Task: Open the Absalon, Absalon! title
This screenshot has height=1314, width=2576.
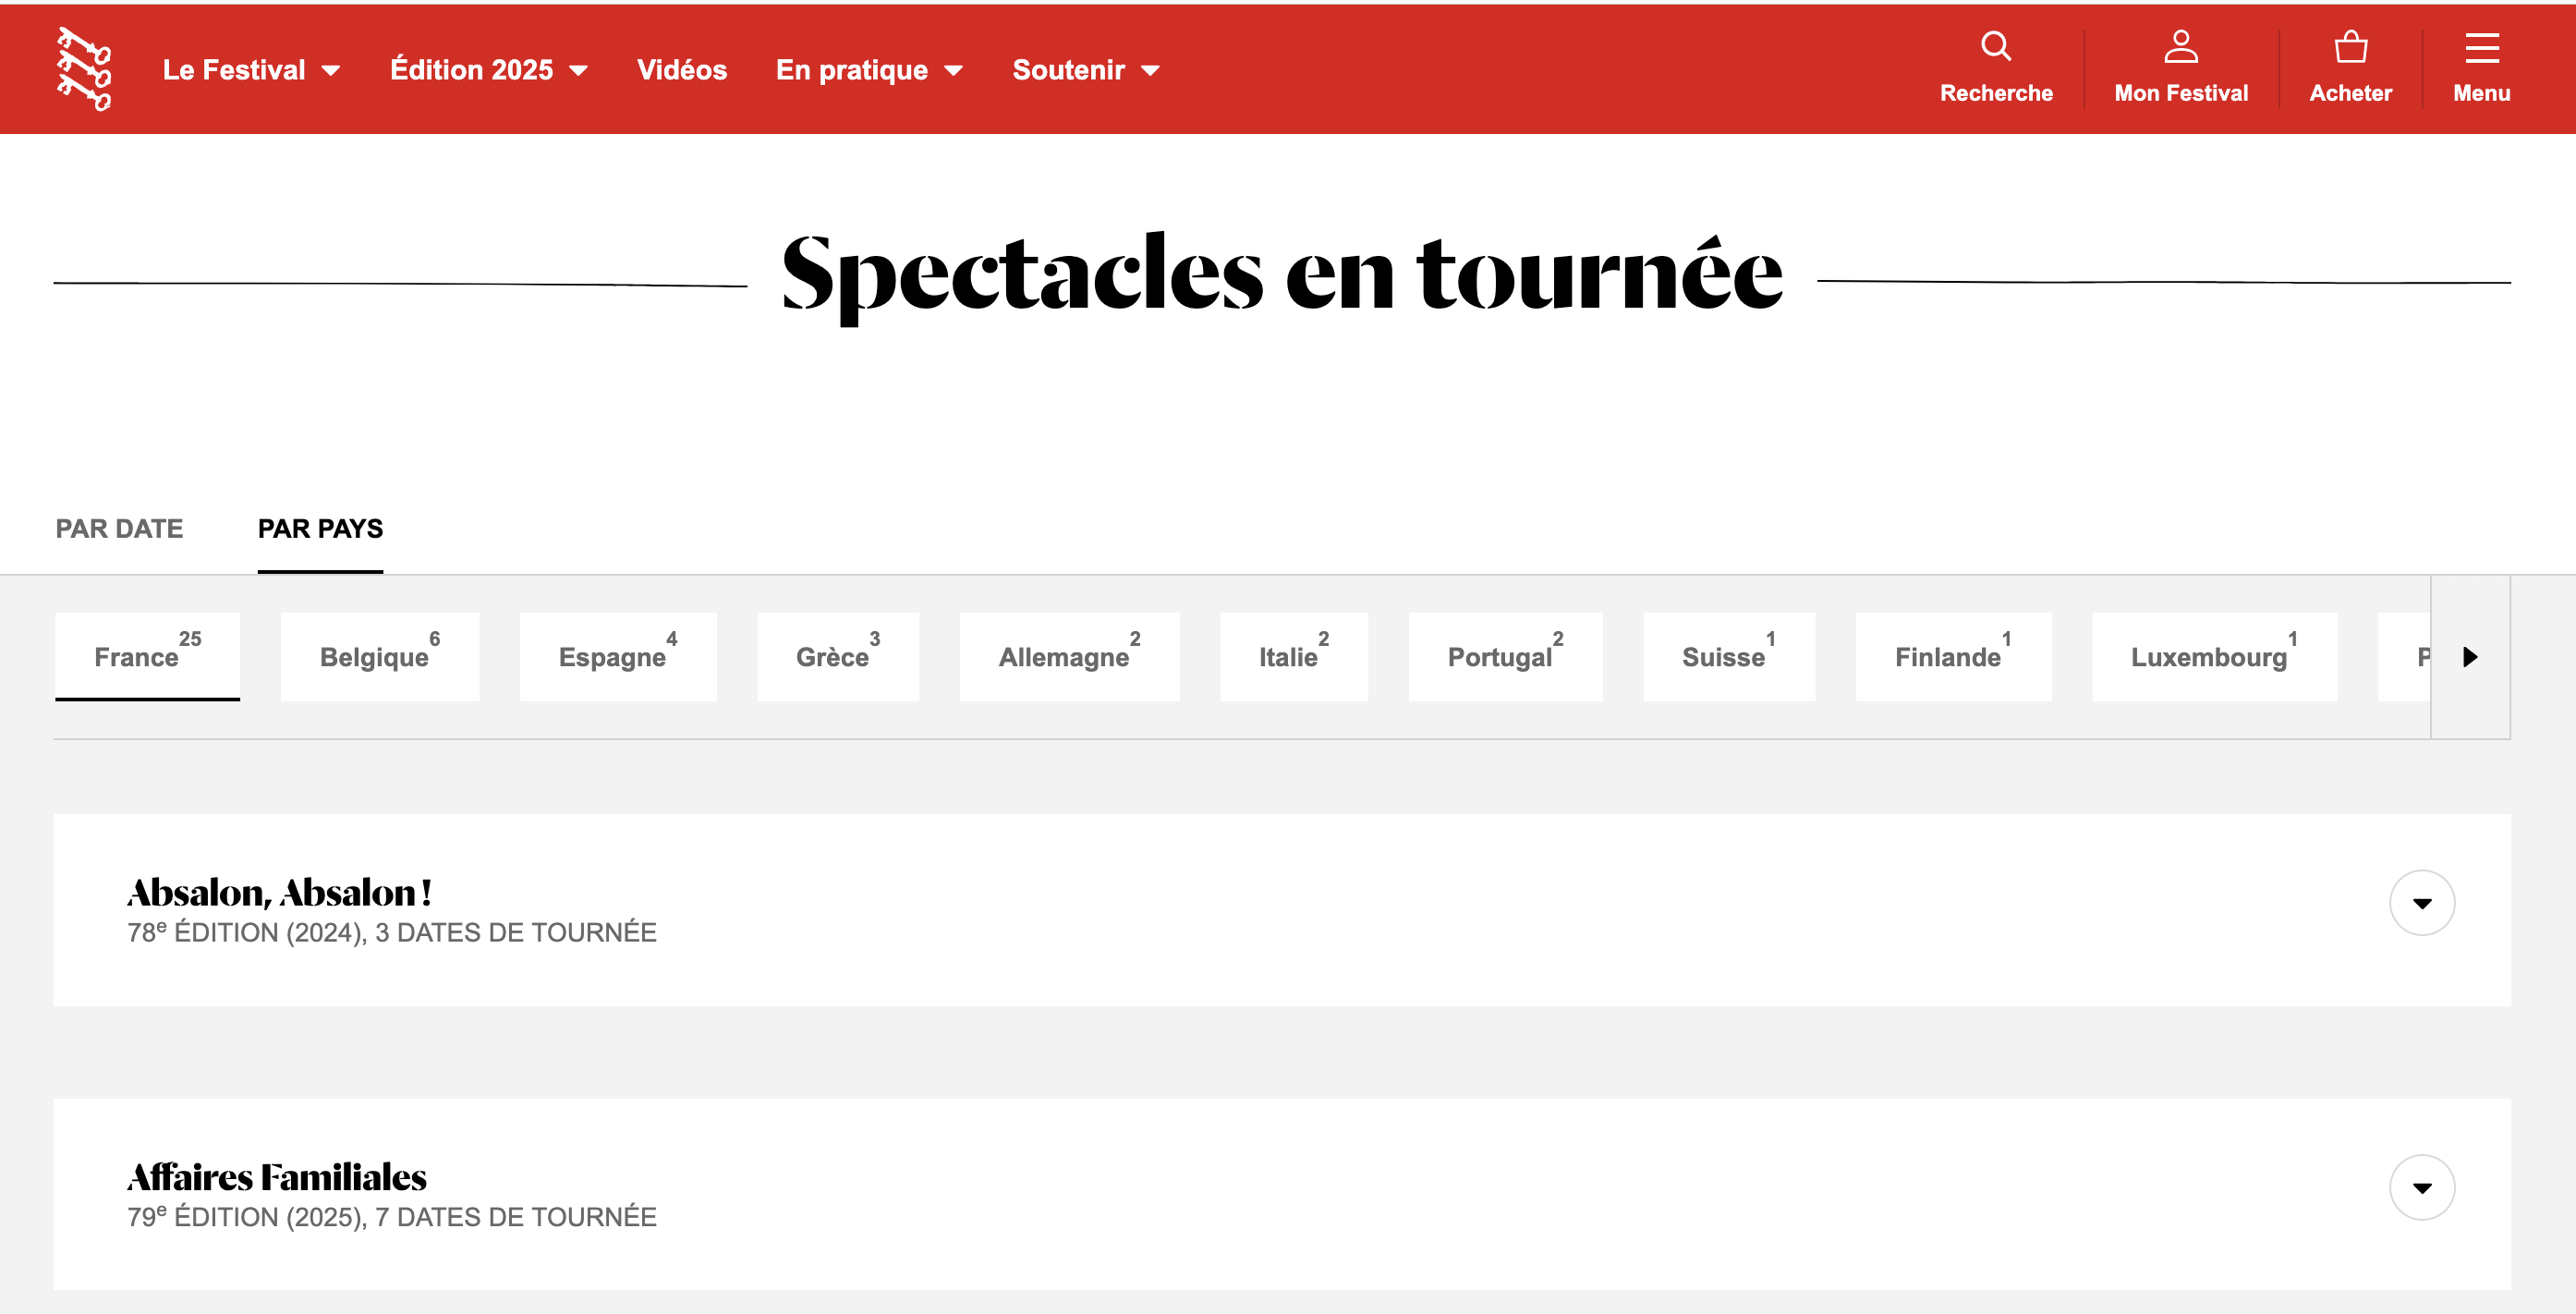Action: (x=279, y=891)
